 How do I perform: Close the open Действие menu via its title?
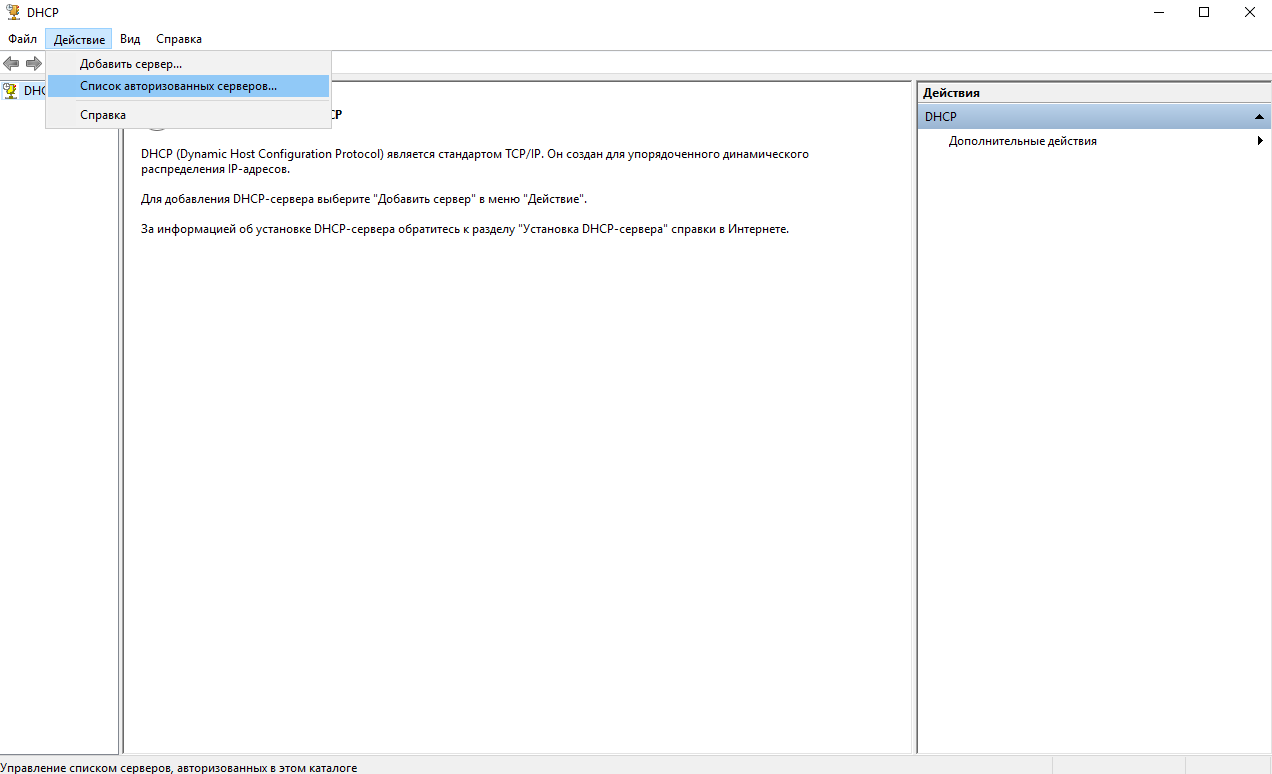pyautogui.click(x=79, y=39)
